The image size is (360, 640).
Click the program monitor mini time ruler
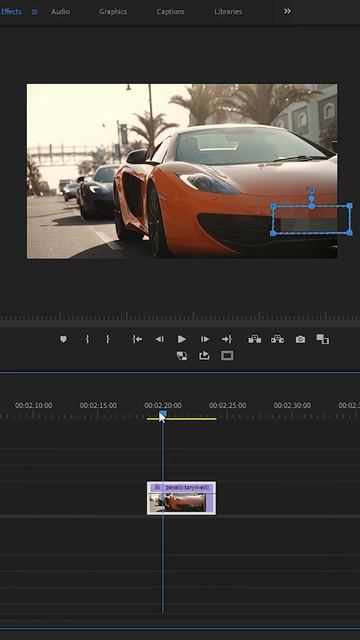180,317
